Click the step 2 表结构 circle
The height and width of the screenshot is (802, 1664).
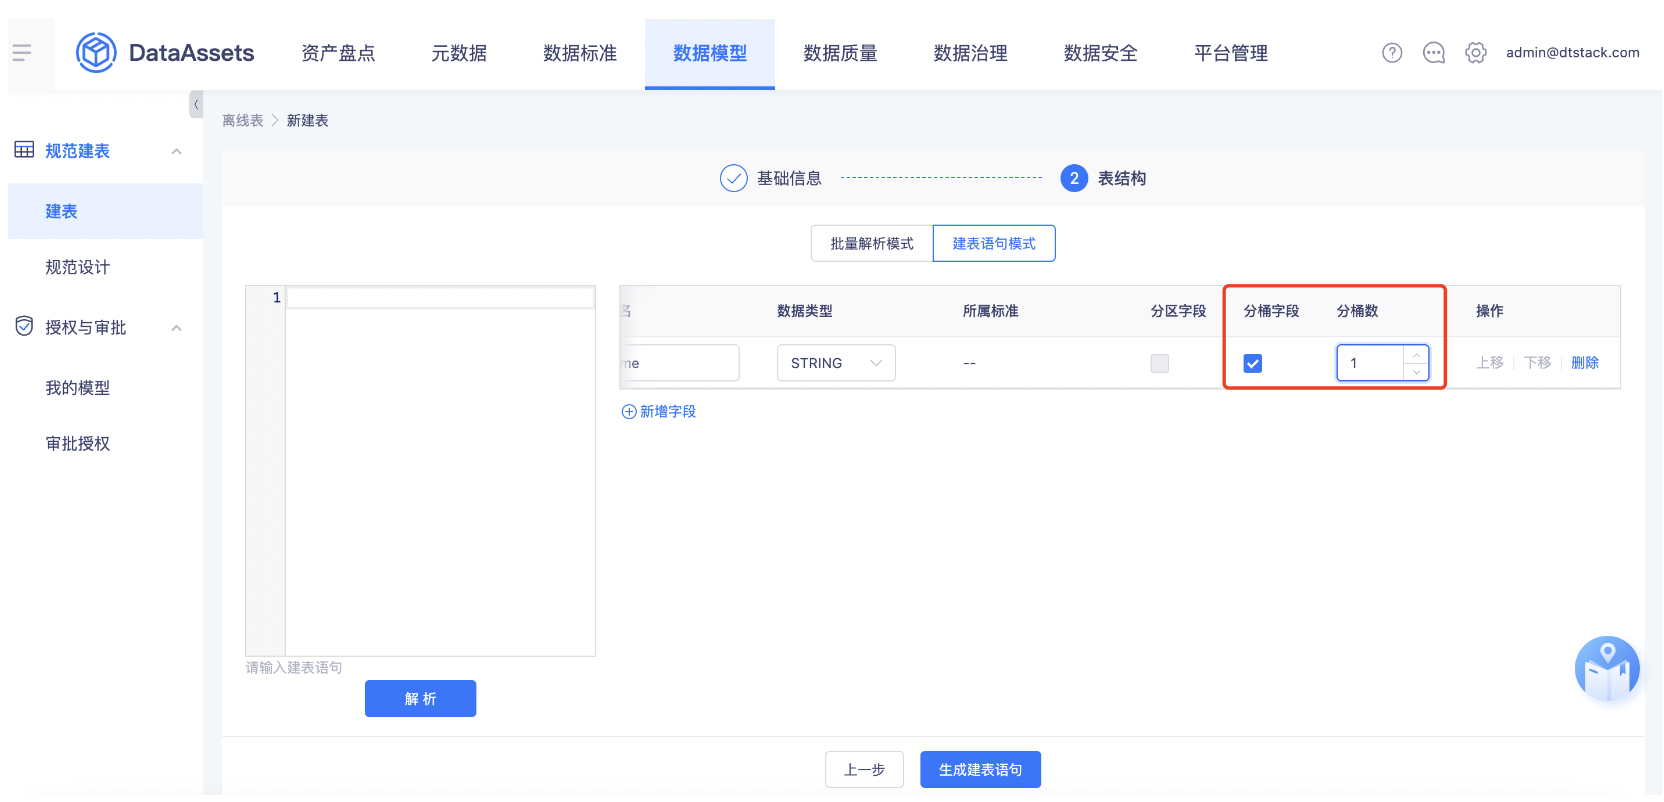tap(1074, 178)
